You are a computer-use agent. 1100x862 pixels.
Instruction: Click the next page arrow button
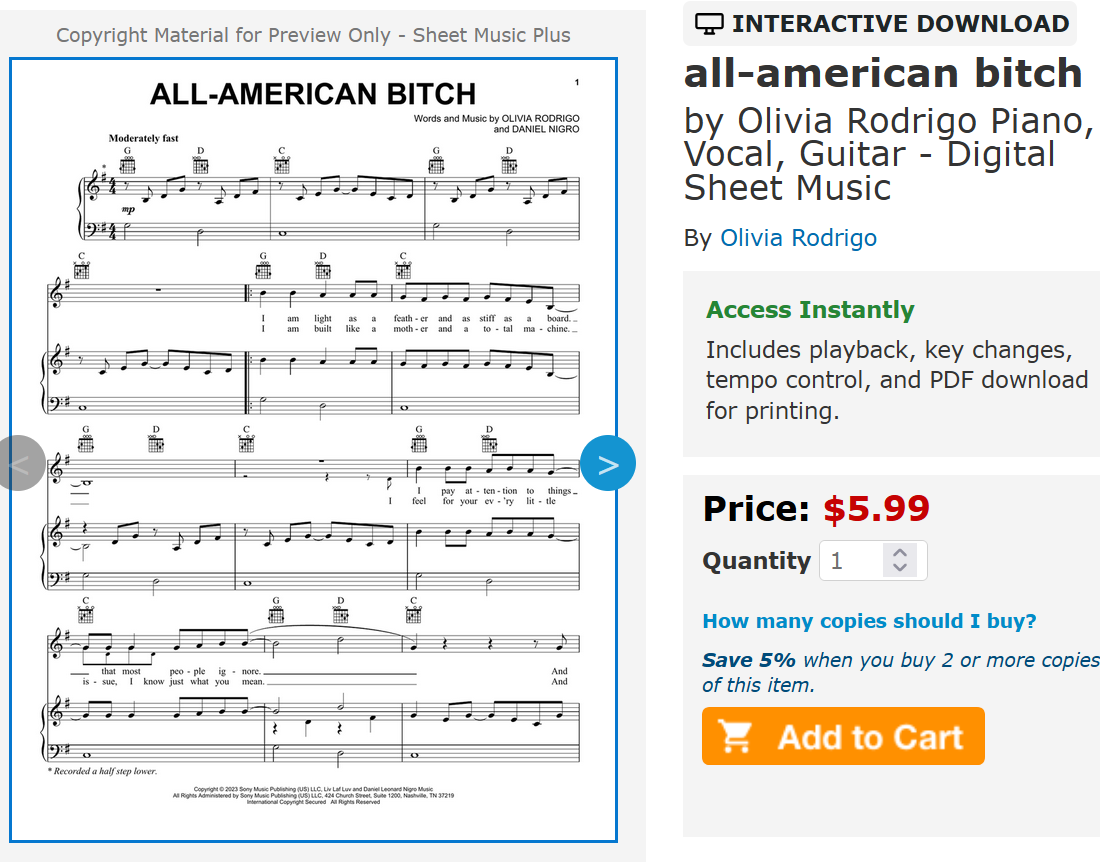click(x=608, y=464)
